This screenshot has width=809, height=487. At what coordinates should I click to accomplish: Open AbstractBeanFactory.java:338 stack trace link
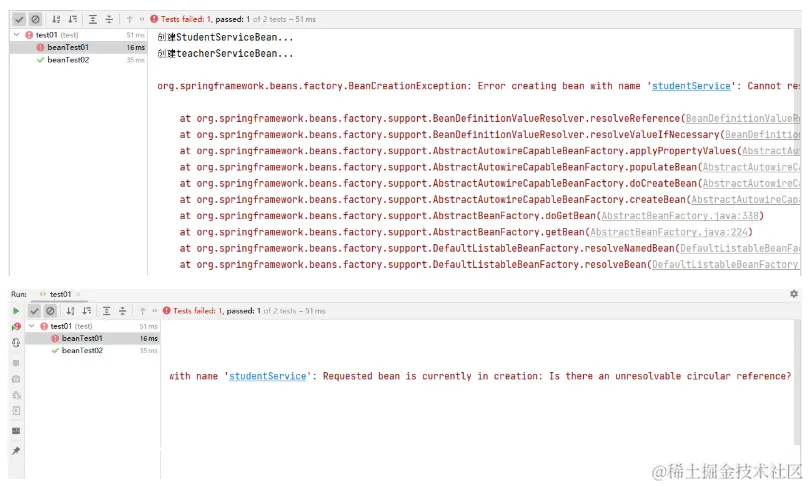[680, 216]
